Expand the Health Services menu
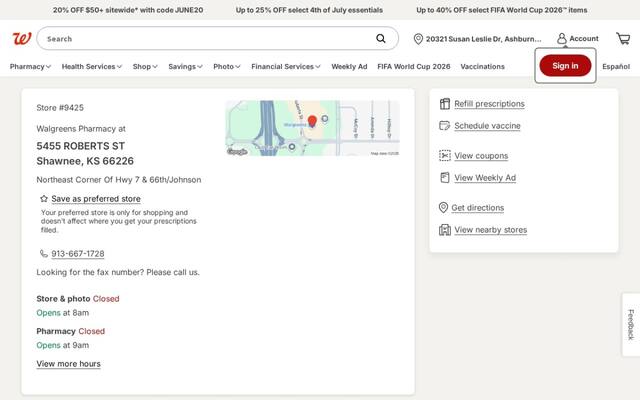 pyautogui.click(x=91, y=66)
